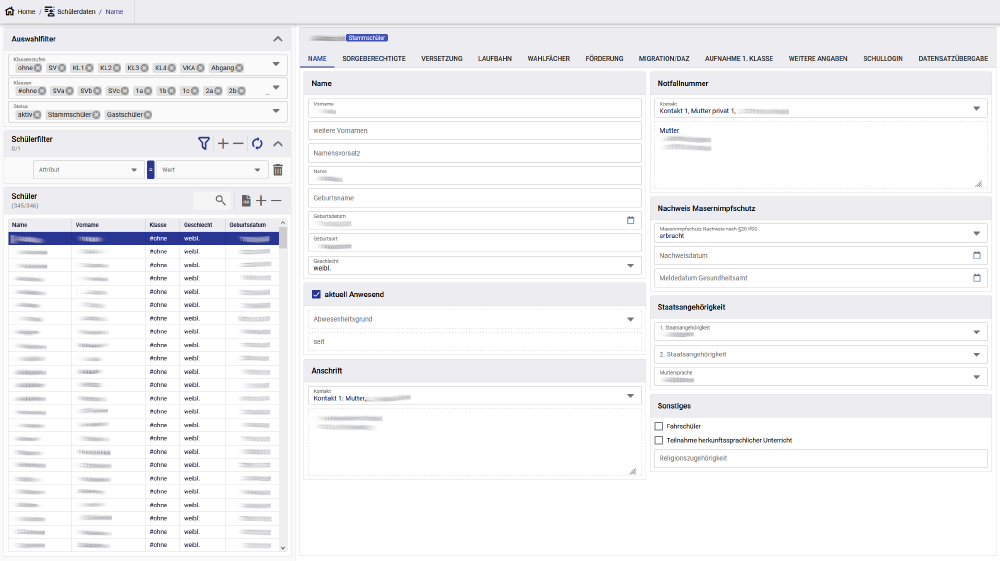This screenshot has width=1000, height=561.
Task: Uncheck the aktuell Anwesend checkbox
Action: tap(316, 294)
